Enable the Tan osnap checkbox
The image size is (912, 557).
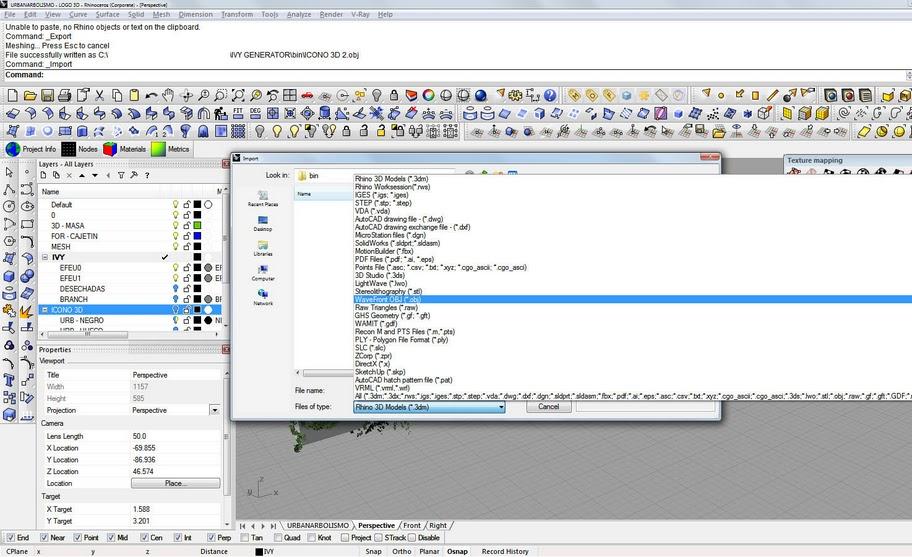click(x=245, y=538)
